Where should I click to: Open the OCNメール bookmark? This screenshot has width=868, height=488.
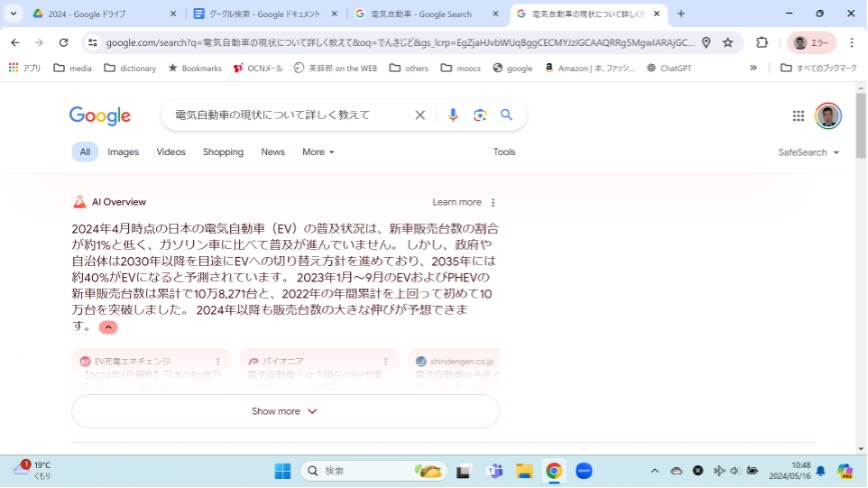[x=258, y=68]
